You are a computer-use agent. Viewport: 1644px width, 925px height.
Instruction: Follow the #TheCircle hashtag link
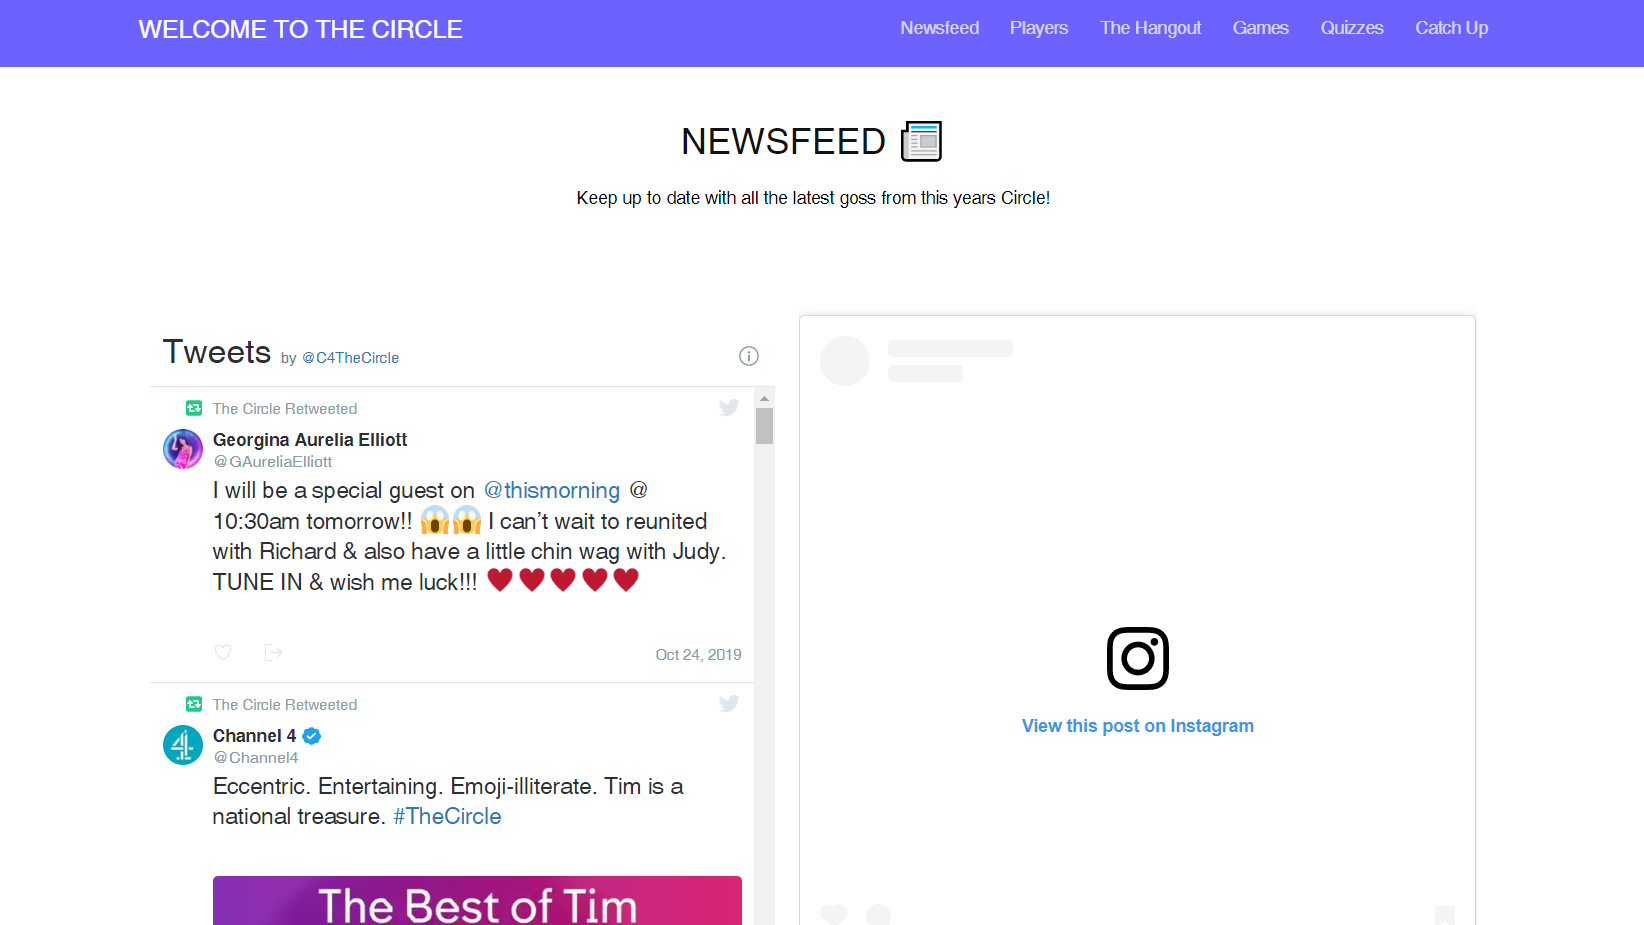(447, 817)
